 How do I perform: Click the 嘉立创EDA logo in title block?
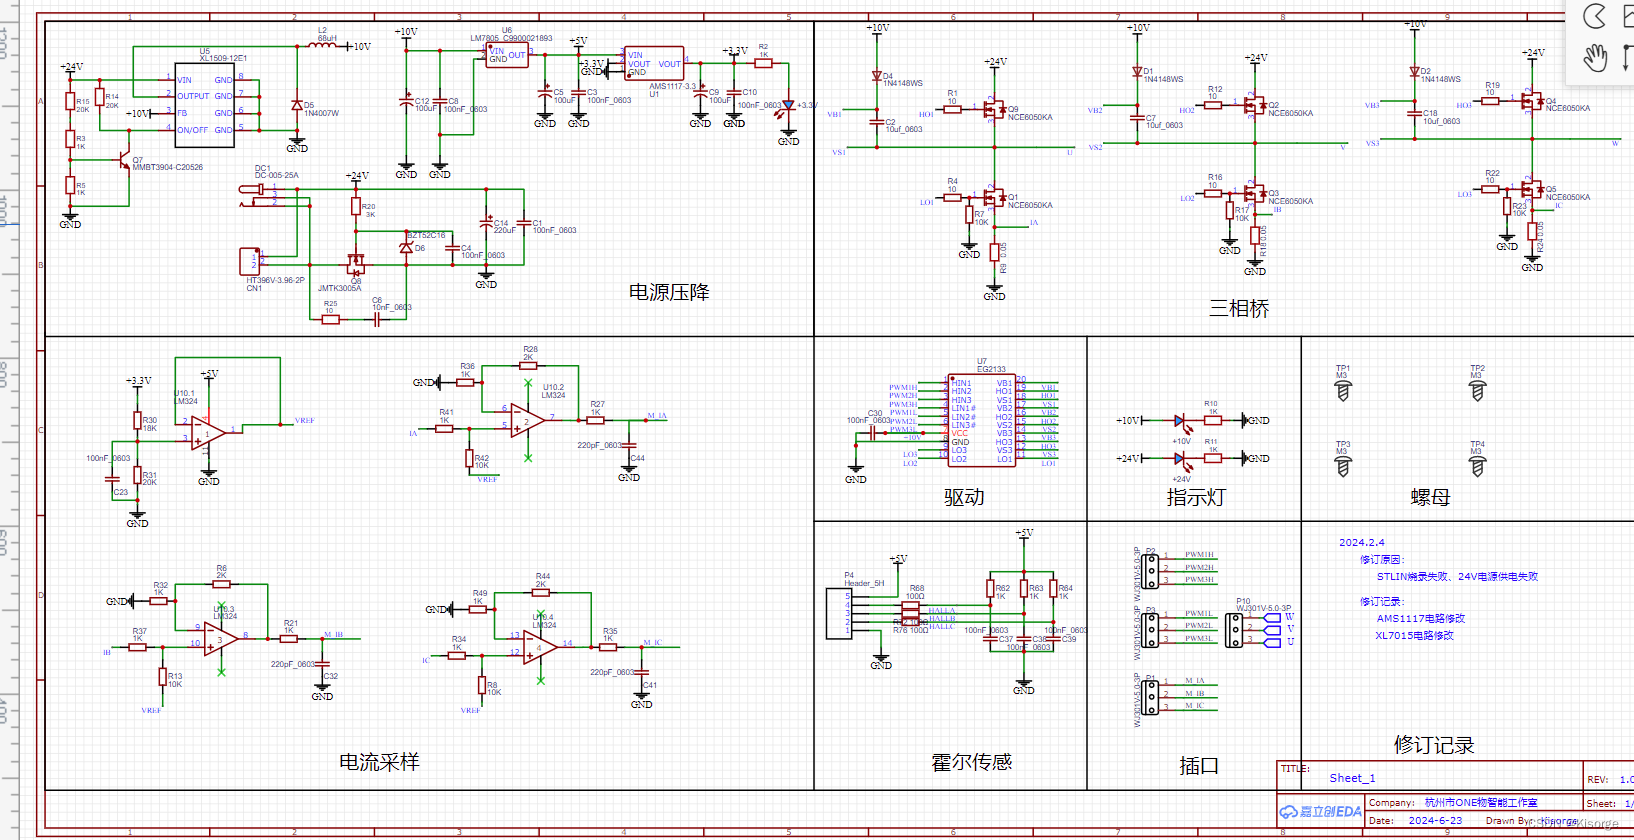pos(1320,812)
